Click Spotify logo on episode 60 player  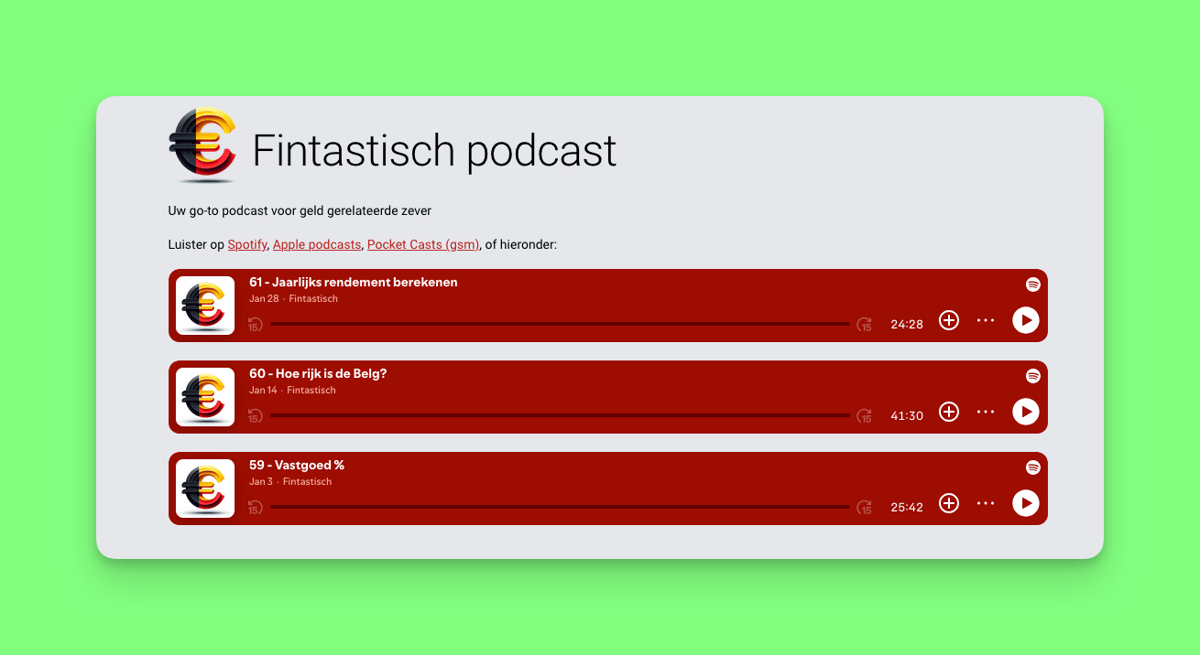1033,376
